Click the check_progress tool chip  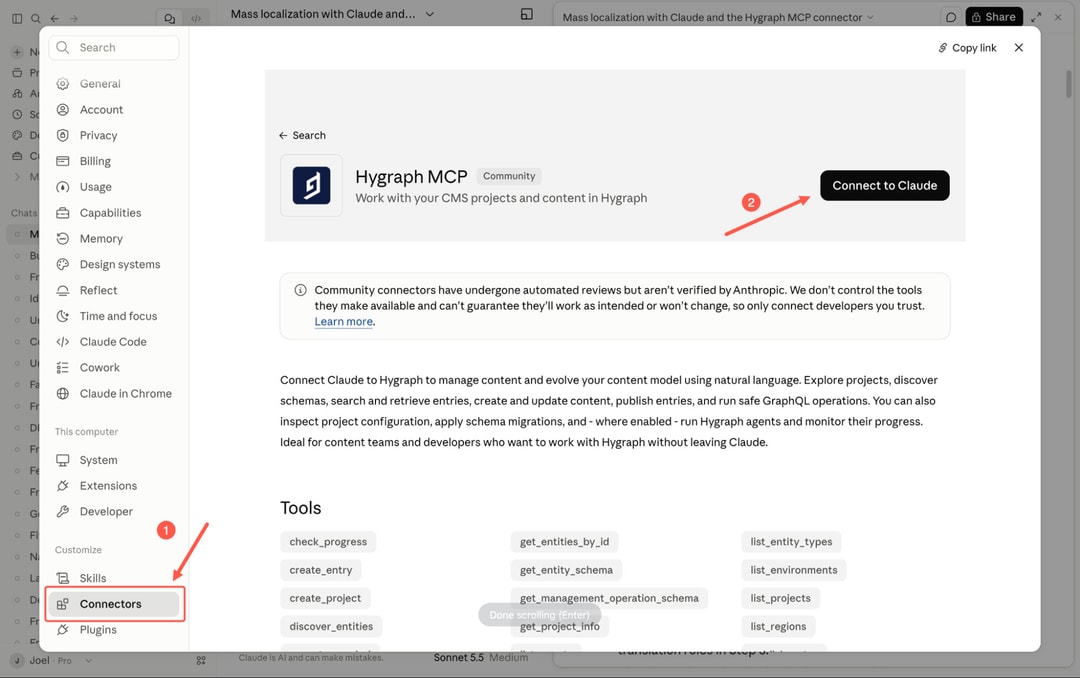pos(328,542)
